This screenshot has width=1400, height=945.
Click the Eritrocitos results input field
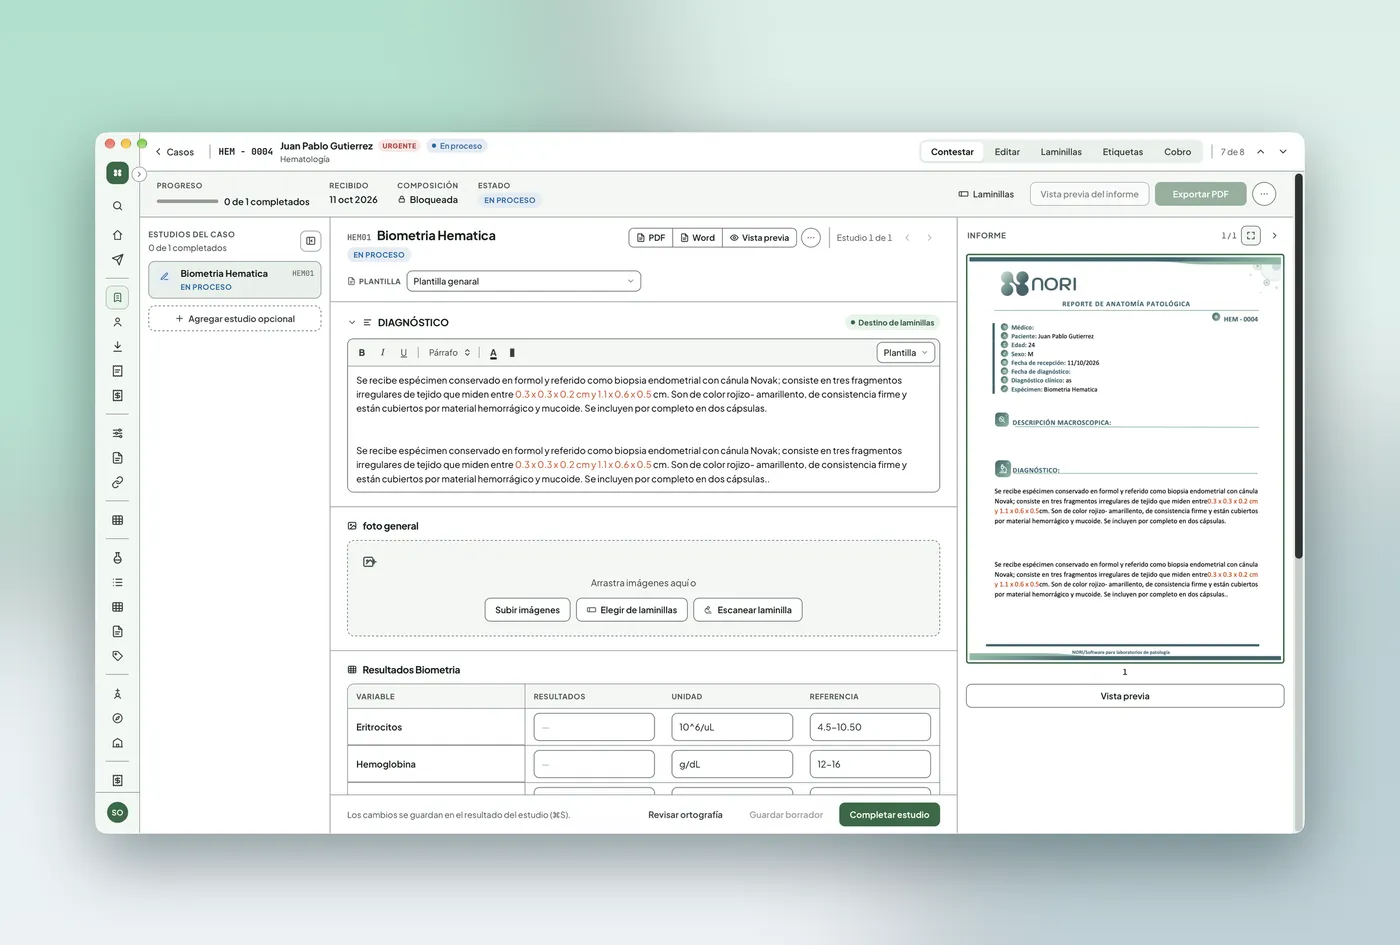coord(594,727)
